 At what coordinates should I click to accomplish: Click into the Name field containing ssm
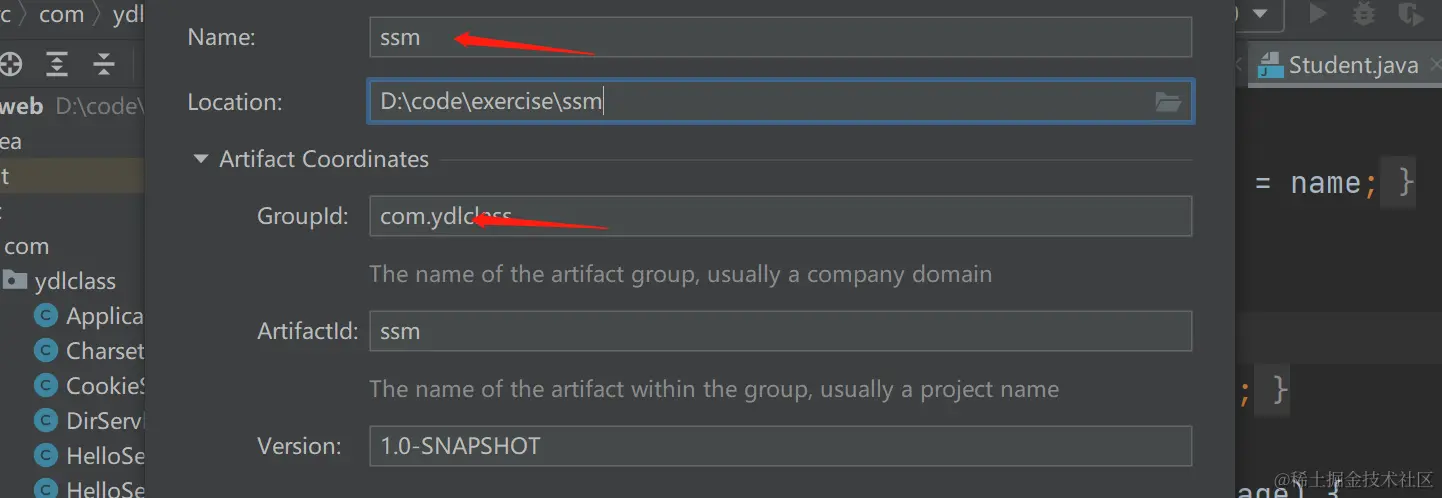coord(780,38)
